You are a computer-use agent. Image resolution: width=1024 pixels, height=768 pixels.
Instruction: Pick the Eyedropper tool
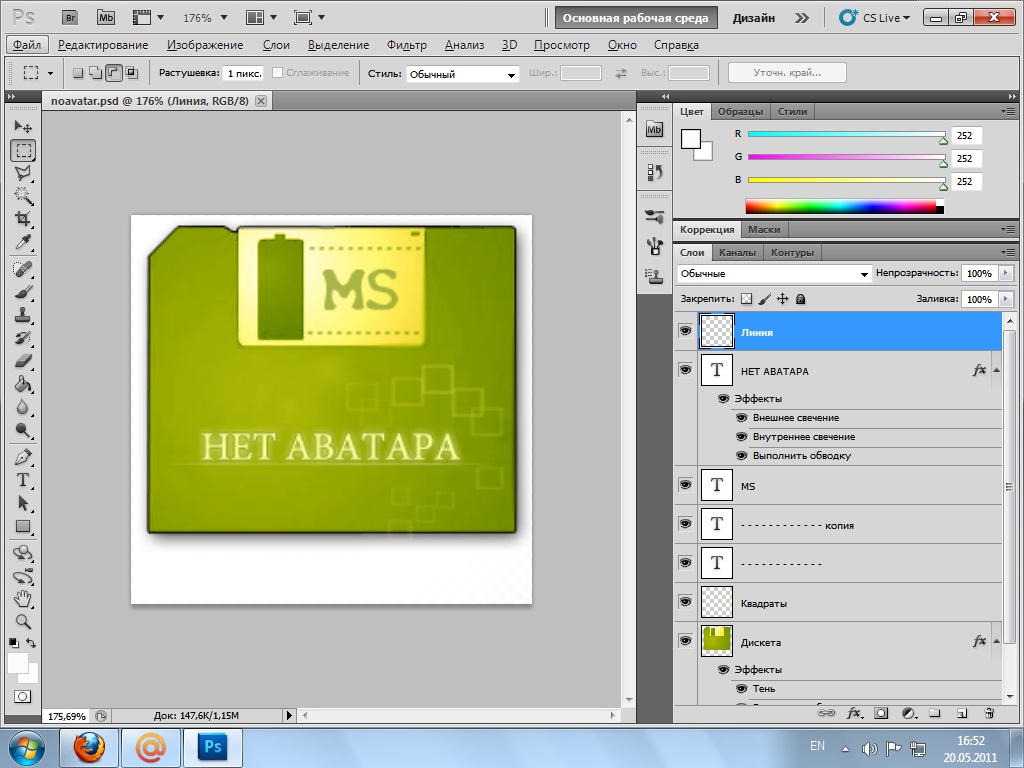point(23,243)
